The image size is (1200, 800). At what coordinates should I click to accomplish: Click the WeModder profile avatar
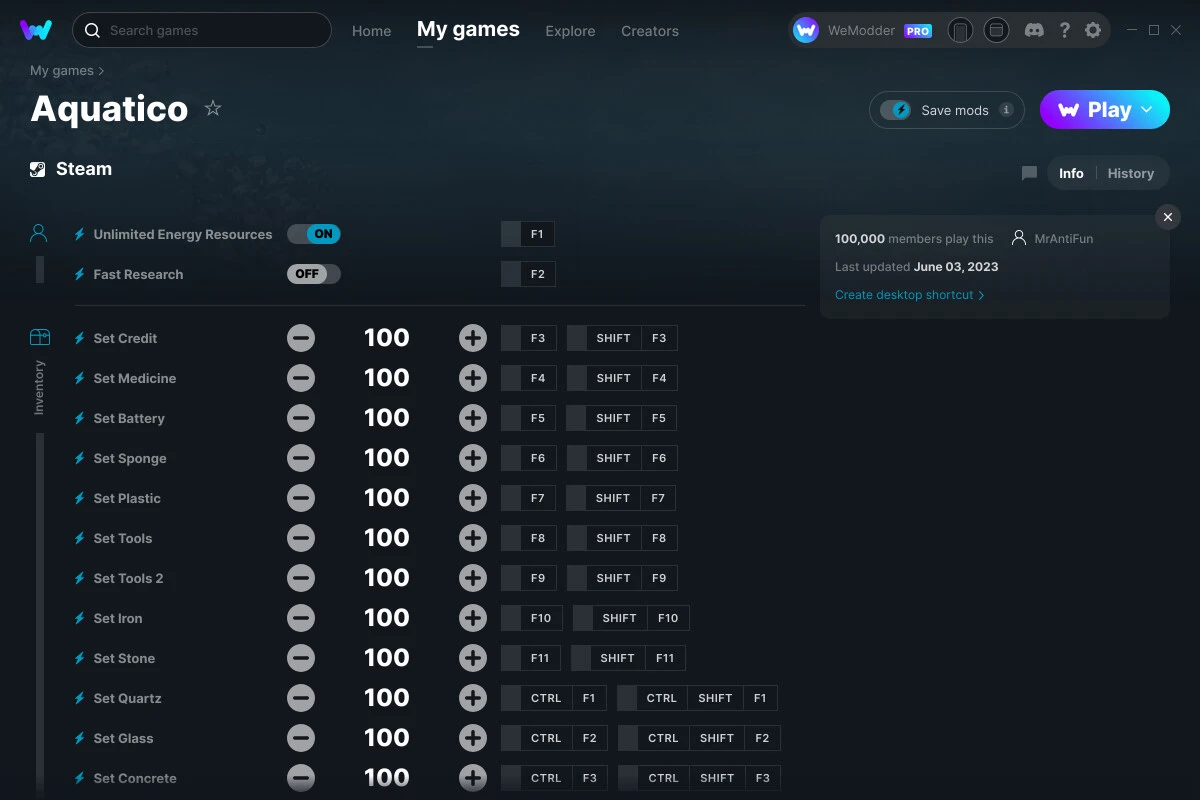point(806,31)
